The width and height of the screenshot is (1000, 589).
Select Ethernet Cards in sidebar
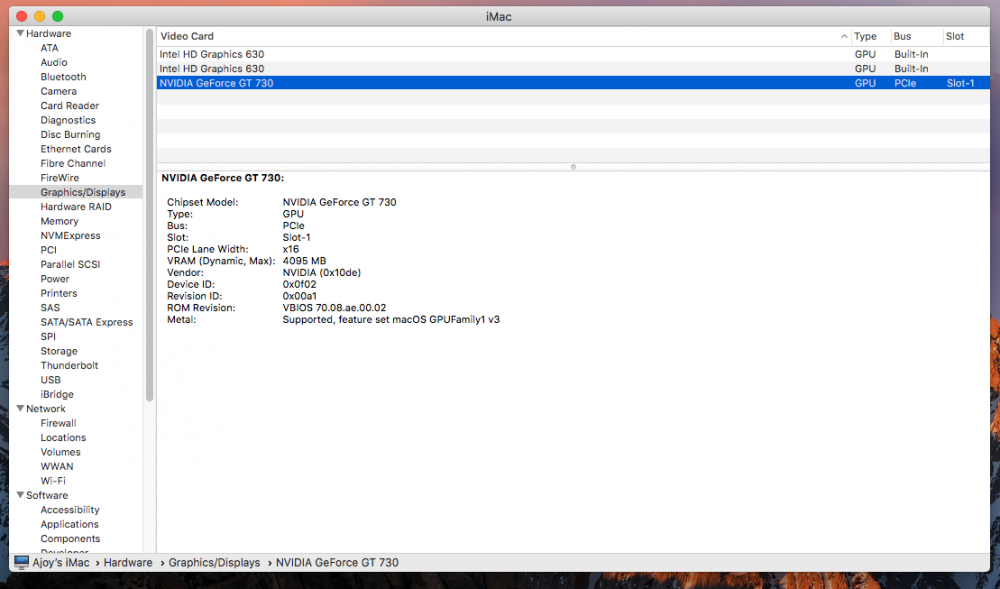[x=76, y=149]
